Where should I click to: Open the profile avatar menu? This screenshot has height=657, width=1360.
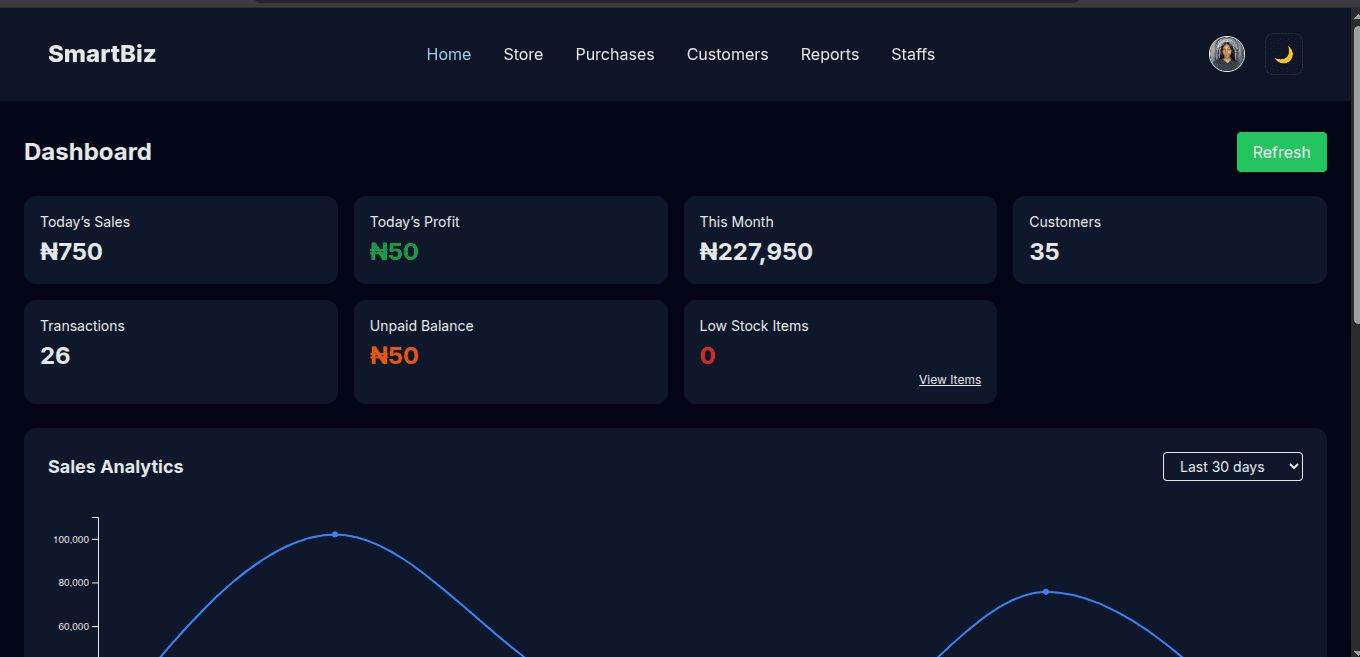(x=1227, y=54)
